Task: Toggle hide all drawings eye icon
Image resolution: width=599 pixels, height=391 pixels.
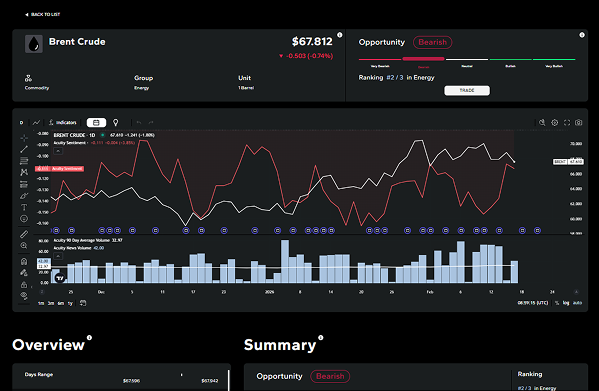Action: pos(24,296)
